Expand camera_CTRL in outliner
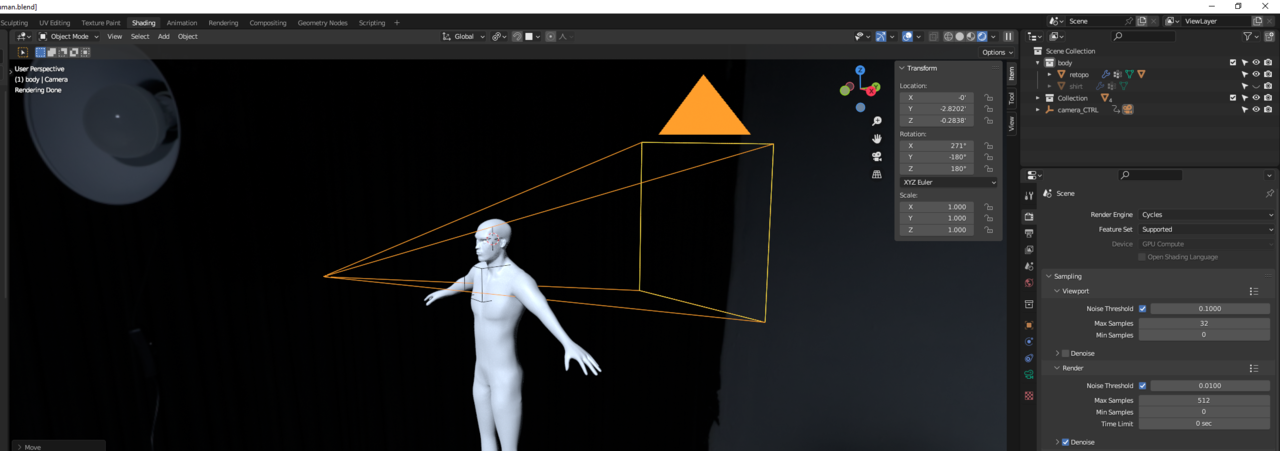1280x451 pixels. (1038, 110)
